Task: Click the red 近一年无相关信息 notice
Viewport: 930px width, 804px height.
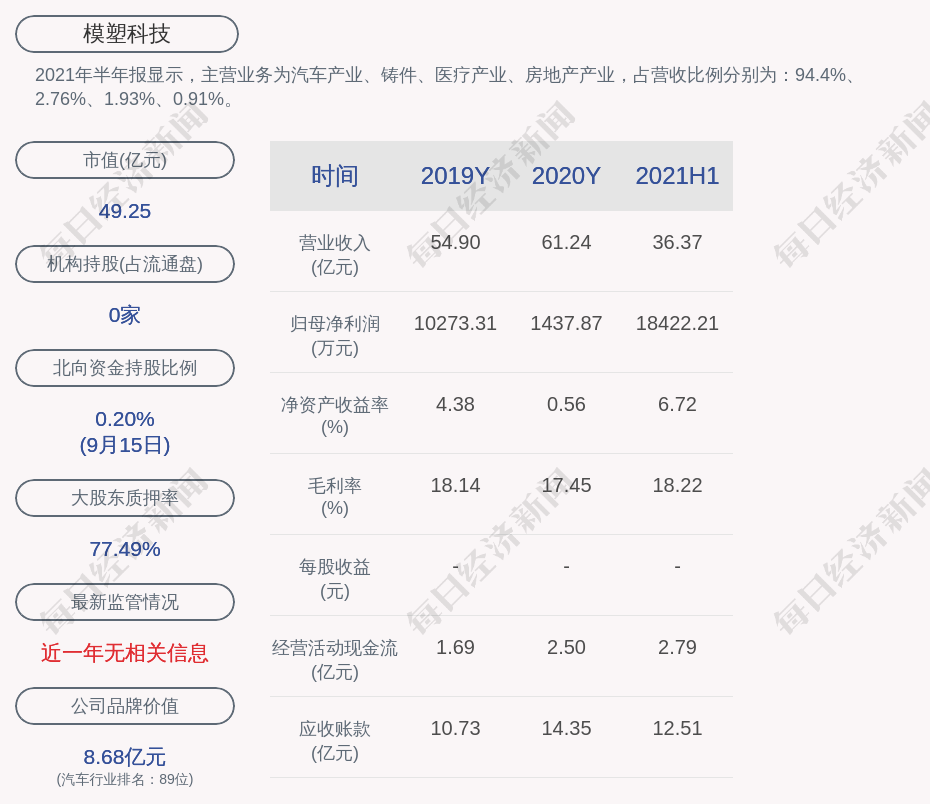Action: 124,653
